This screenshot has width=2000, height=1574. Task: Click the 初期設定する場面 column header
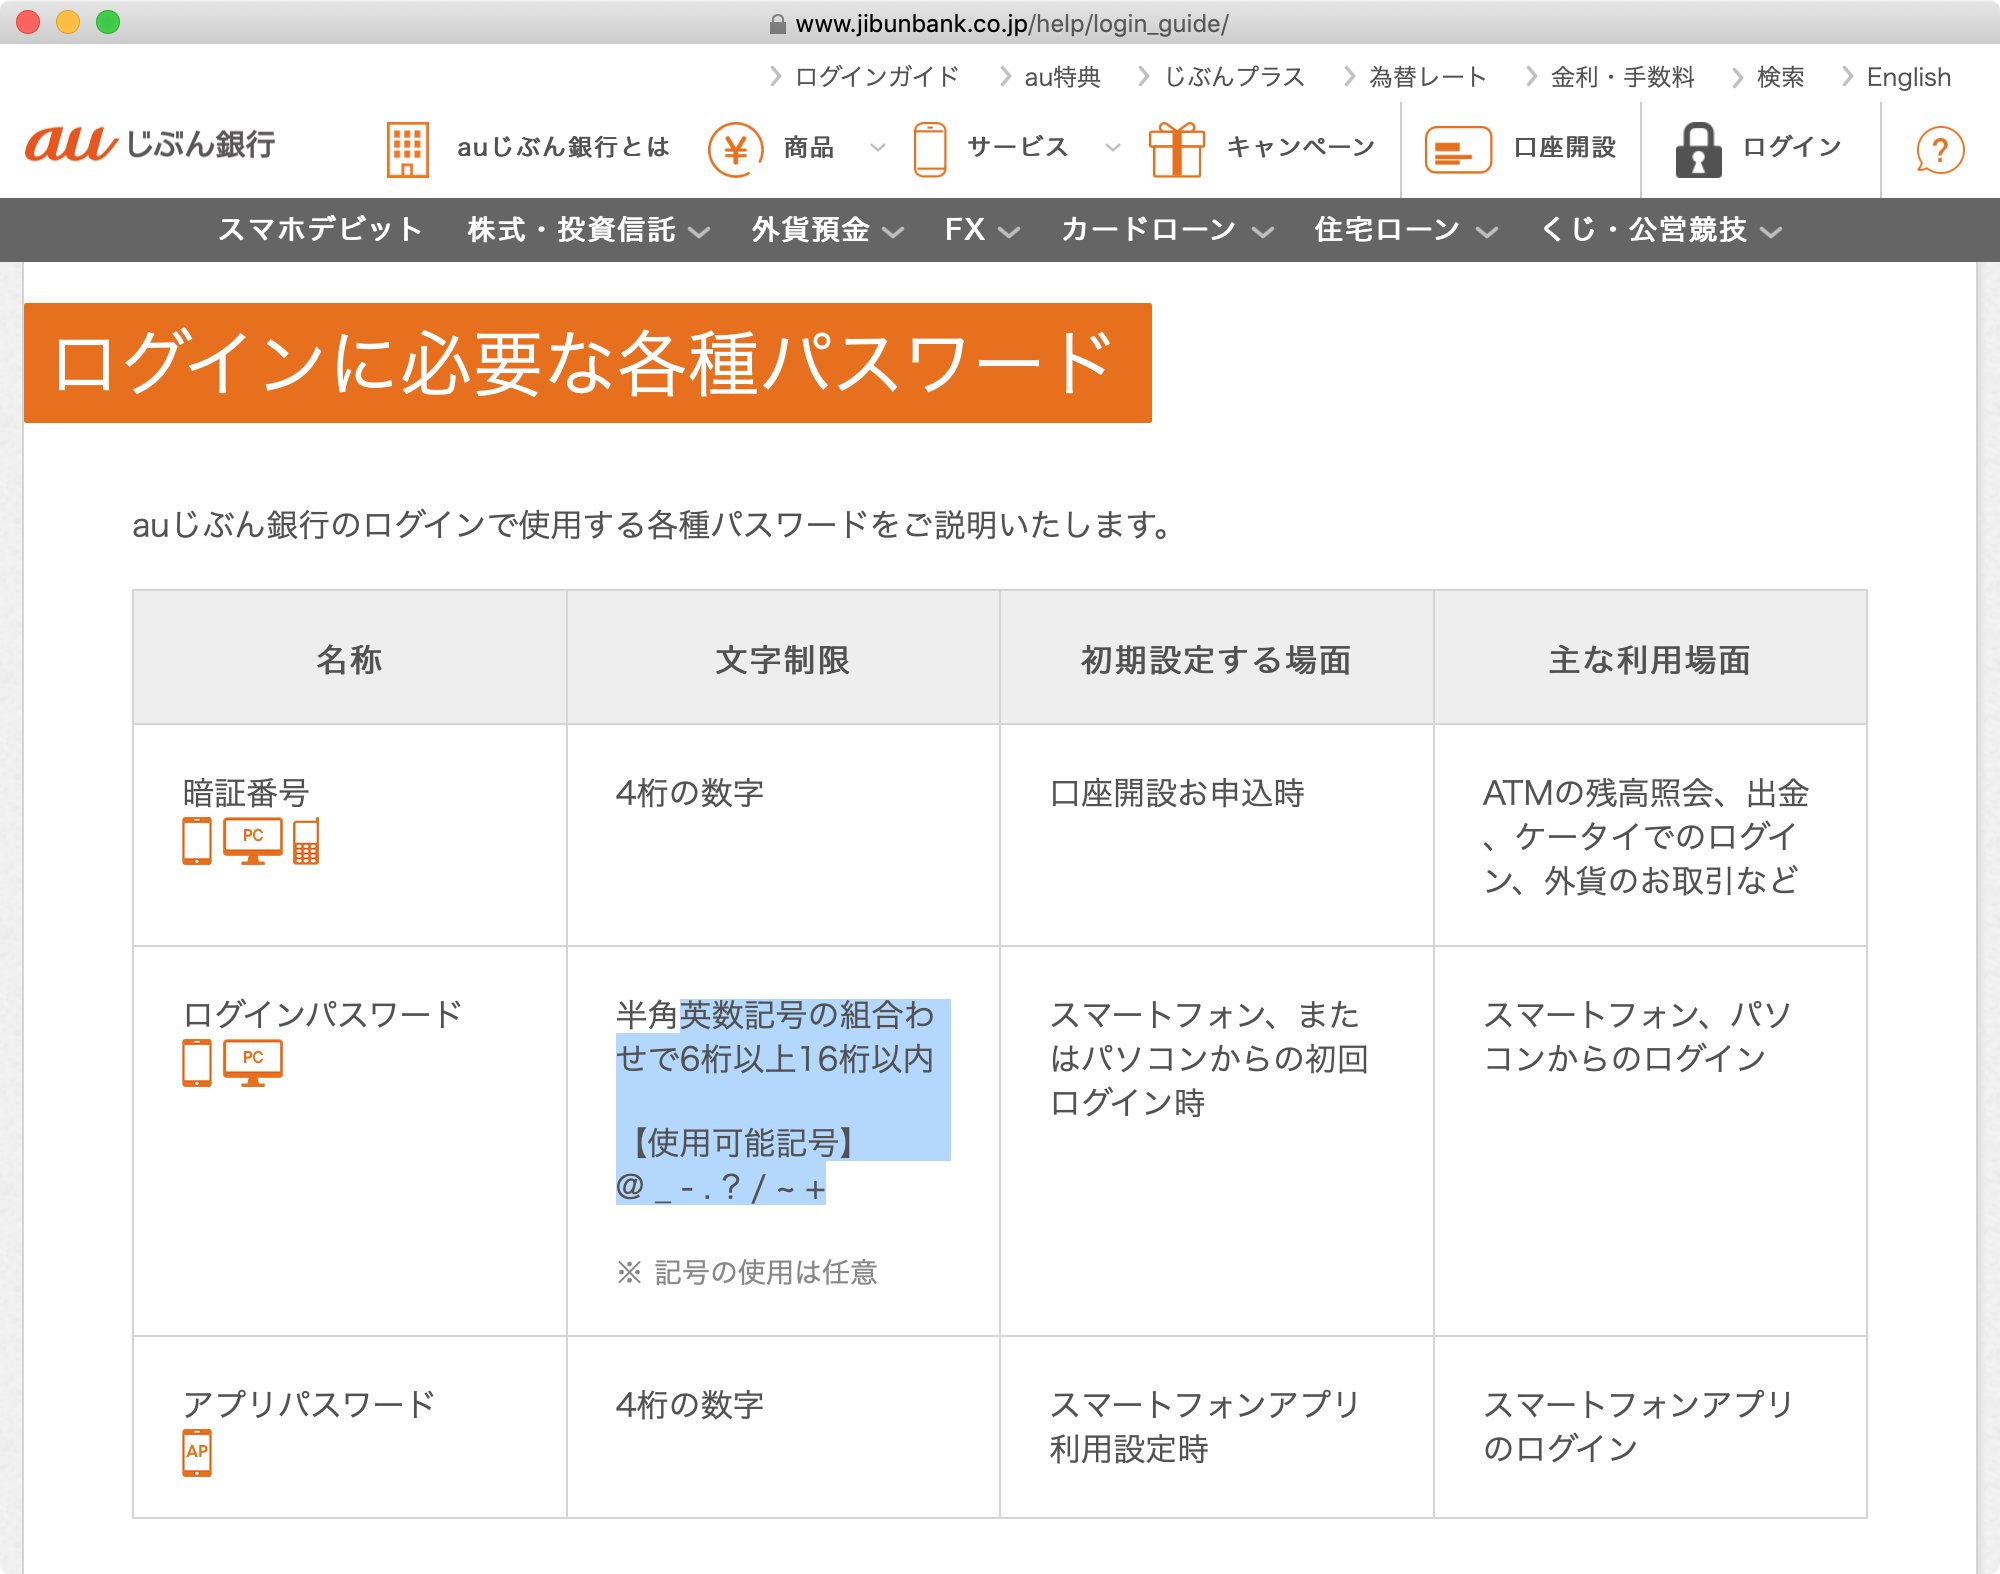tap(1216, 659)
